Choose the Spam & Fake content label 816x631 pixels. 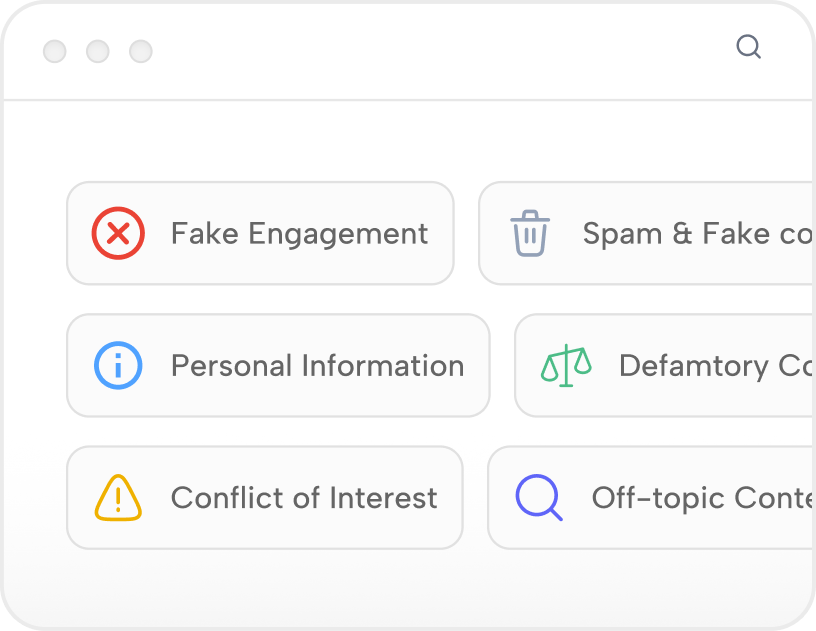698,234
